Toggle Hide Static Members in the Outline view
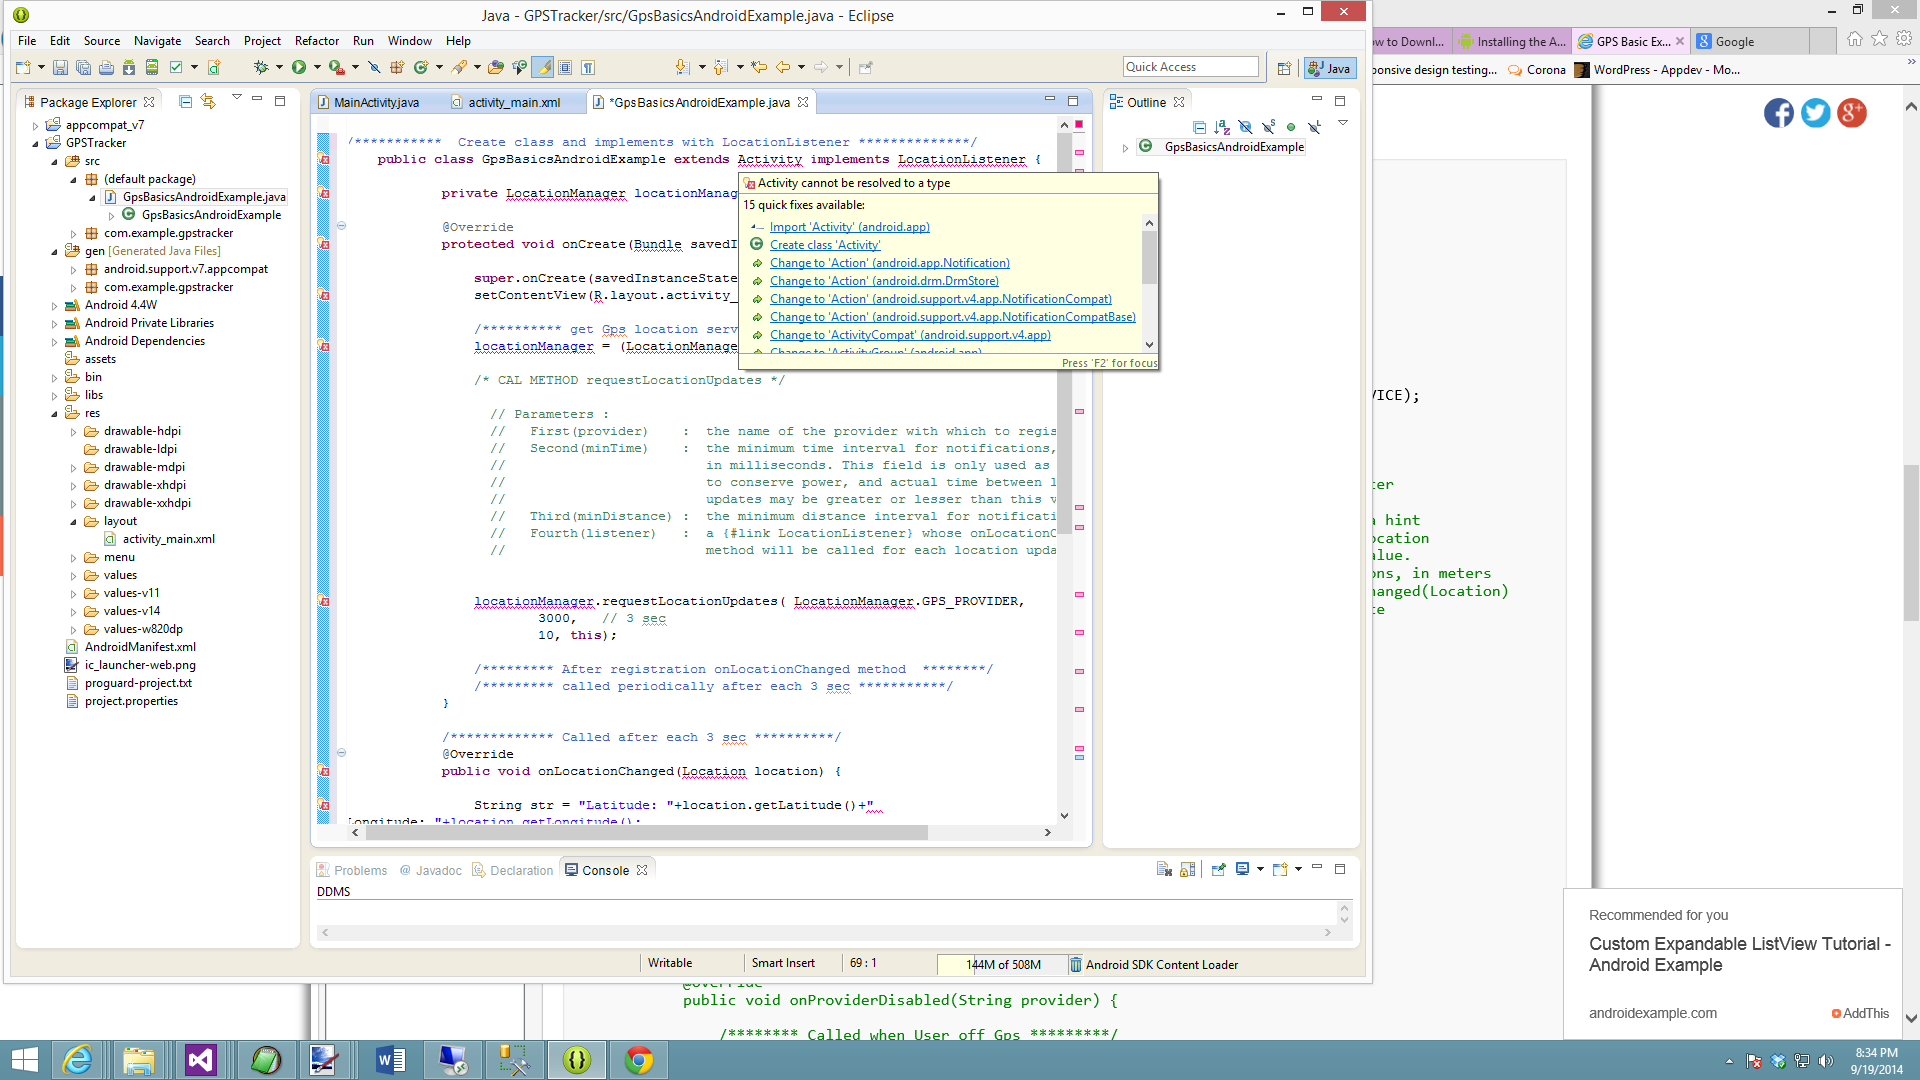1920x1080 pixels. (x=1268, y=127)
